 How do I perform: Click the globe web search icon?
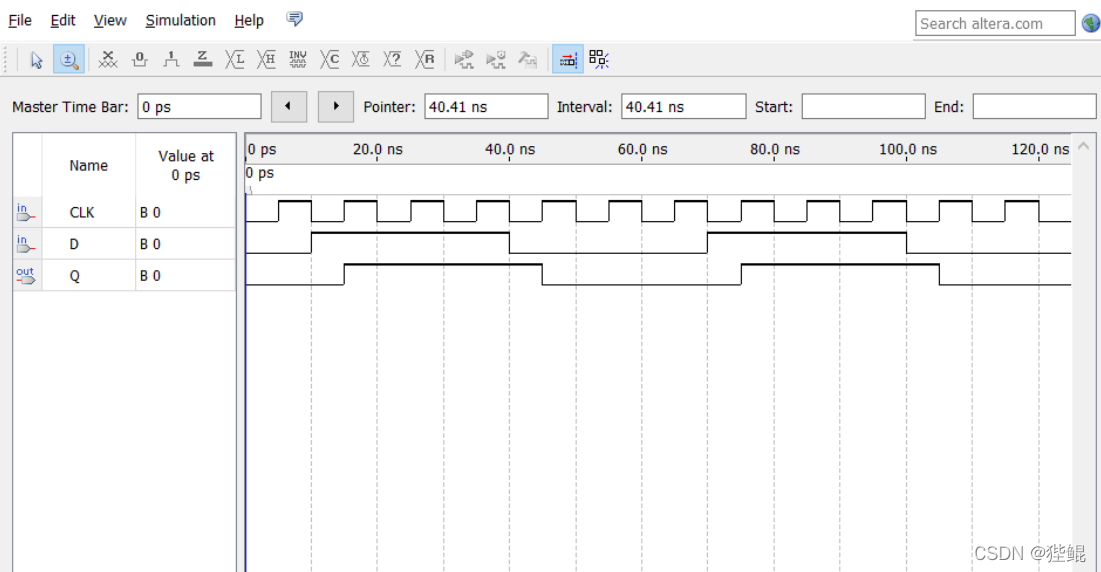tap(1090, 23)
